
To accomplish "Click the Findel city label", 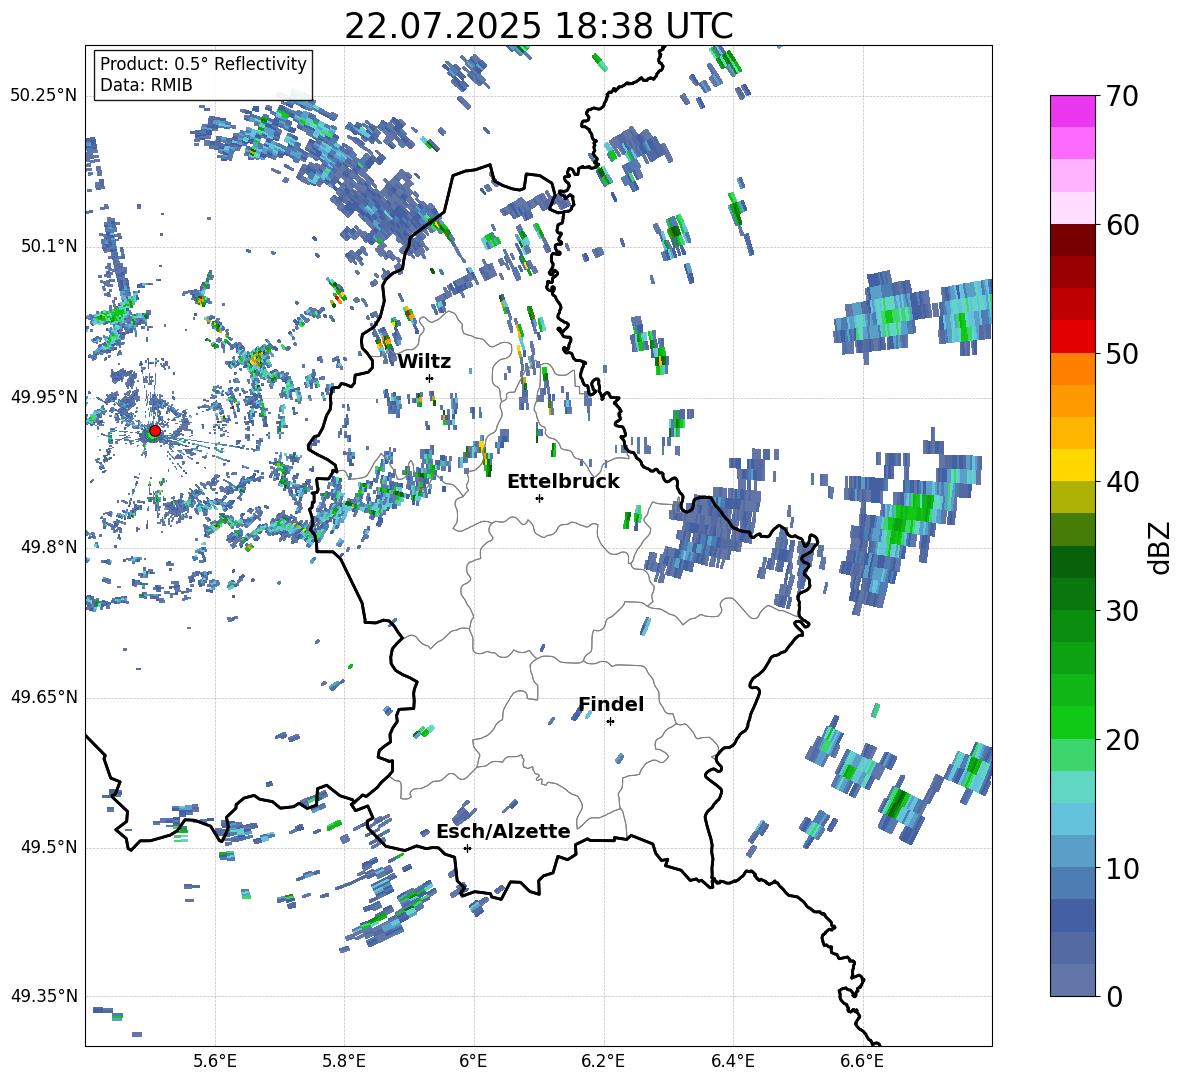I will (x=611, y=704).
